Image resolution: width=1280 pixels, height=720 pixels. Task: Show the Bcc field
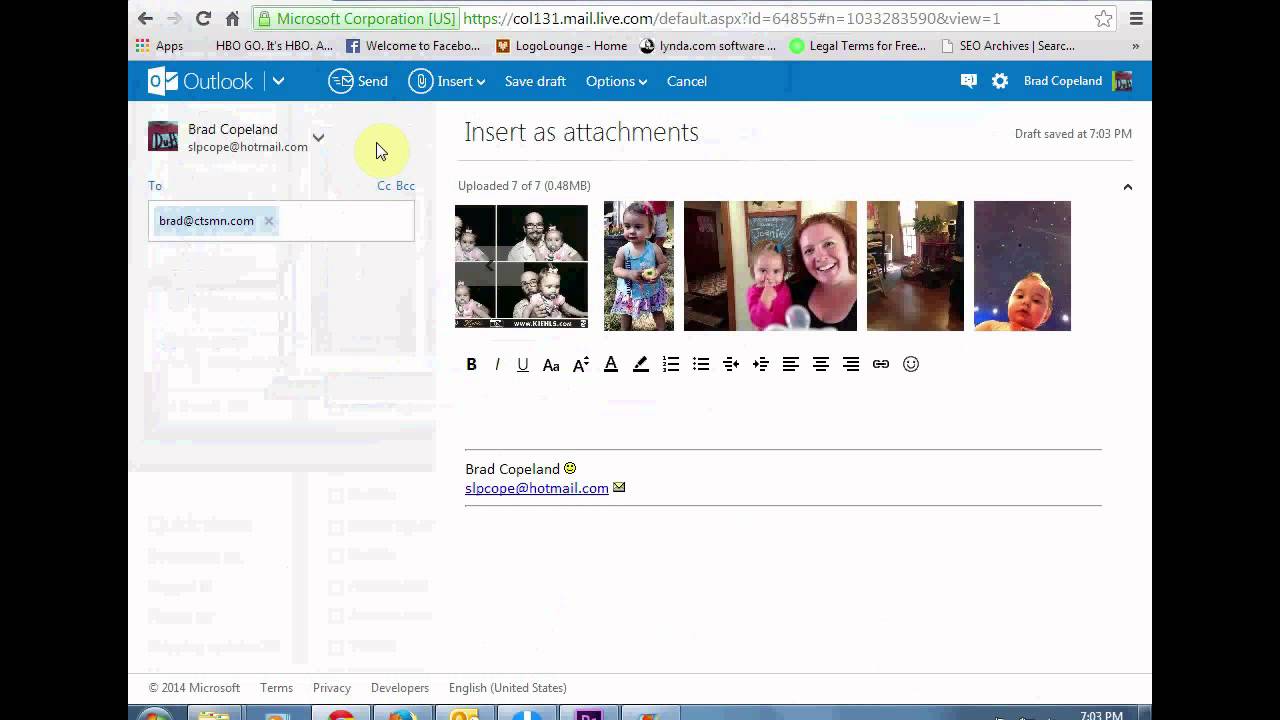pyautogui.click(x=405, y=186)
